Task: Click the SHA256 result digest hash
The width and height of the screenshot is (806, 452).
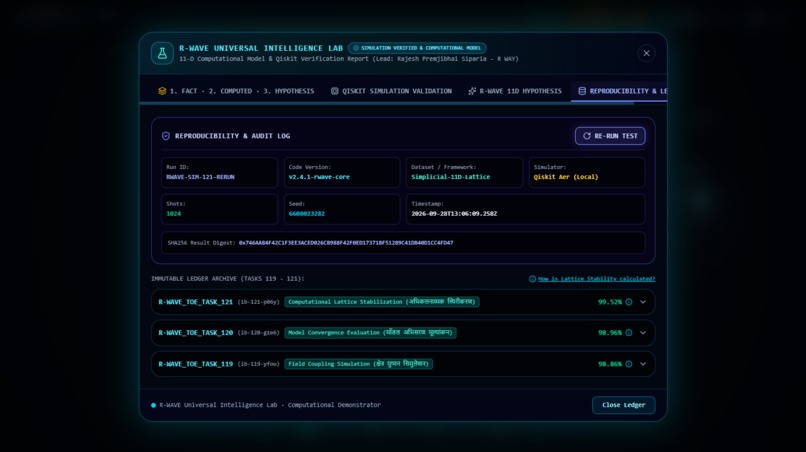Action: (346, 243)
